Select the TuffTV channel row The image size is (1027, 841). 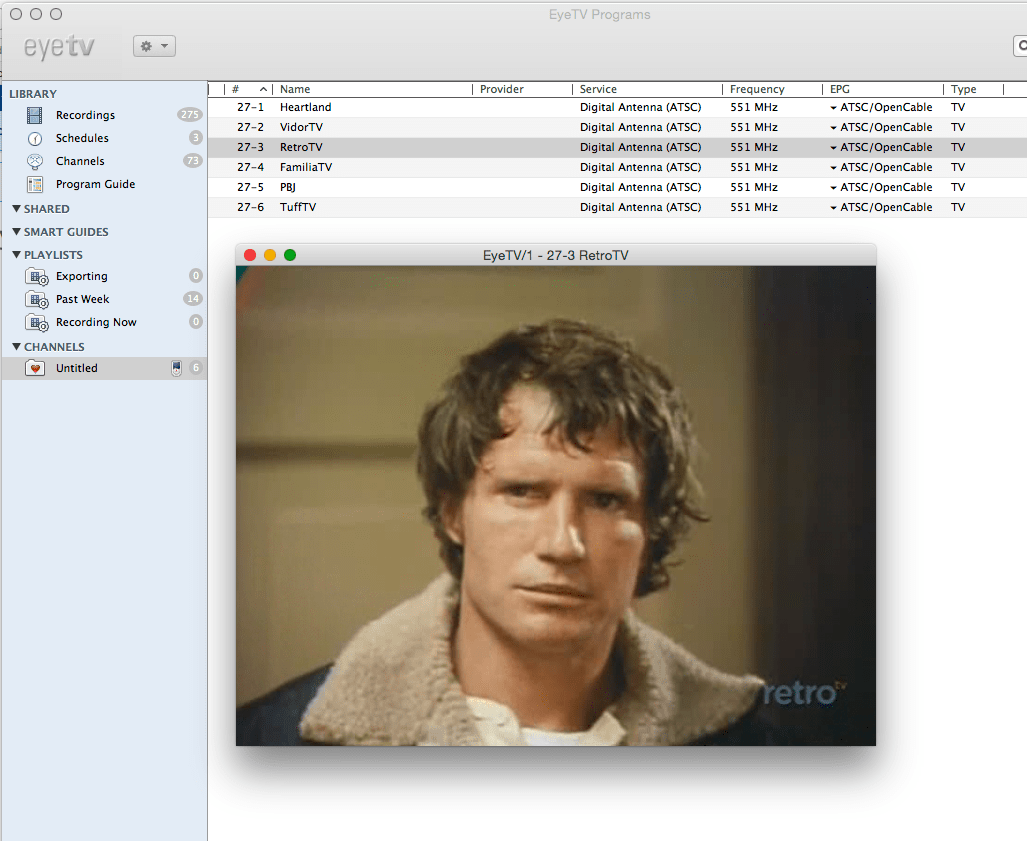click(617, 208)
